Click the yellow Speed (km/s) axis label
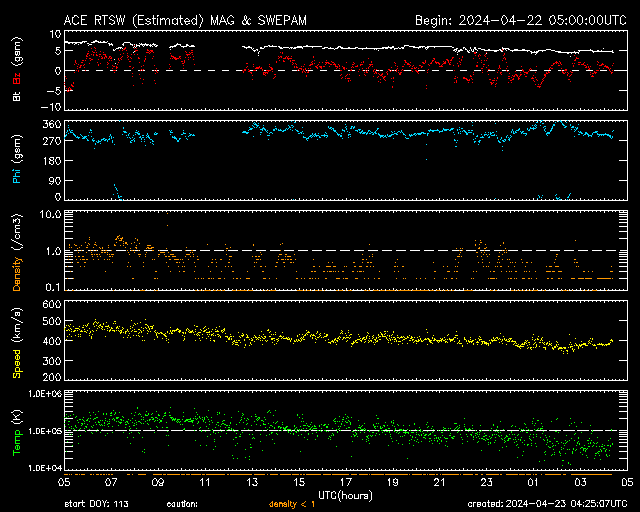 click(x=16, y=343)
